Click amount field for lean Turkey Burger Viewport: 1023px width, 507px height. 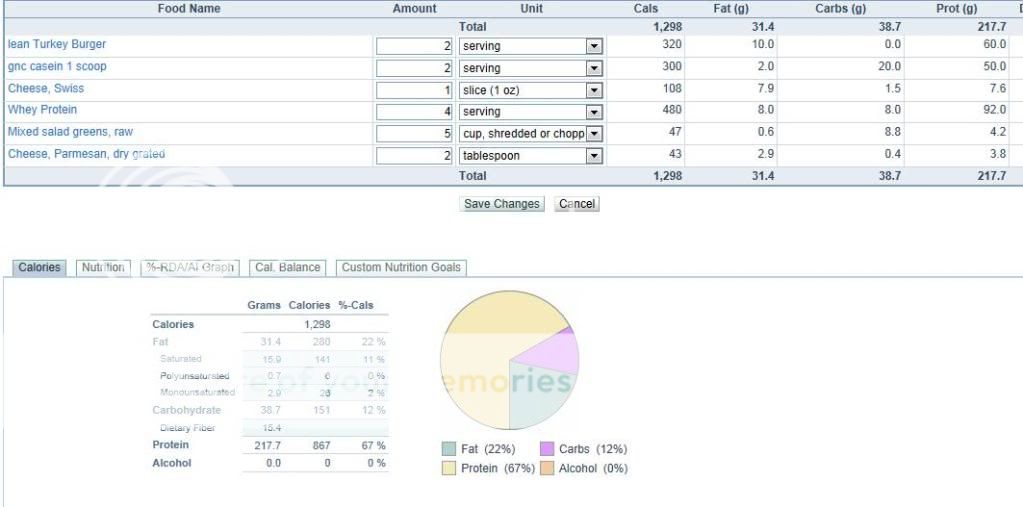(414, 46)
